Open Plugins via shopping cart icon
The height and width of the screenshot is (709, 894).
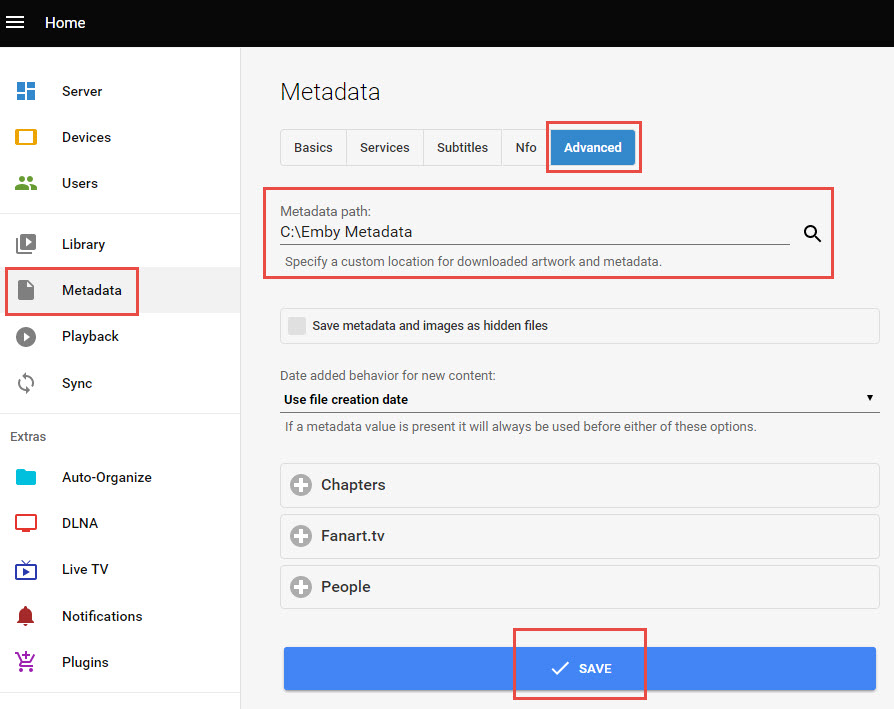(x=26, y=662)
